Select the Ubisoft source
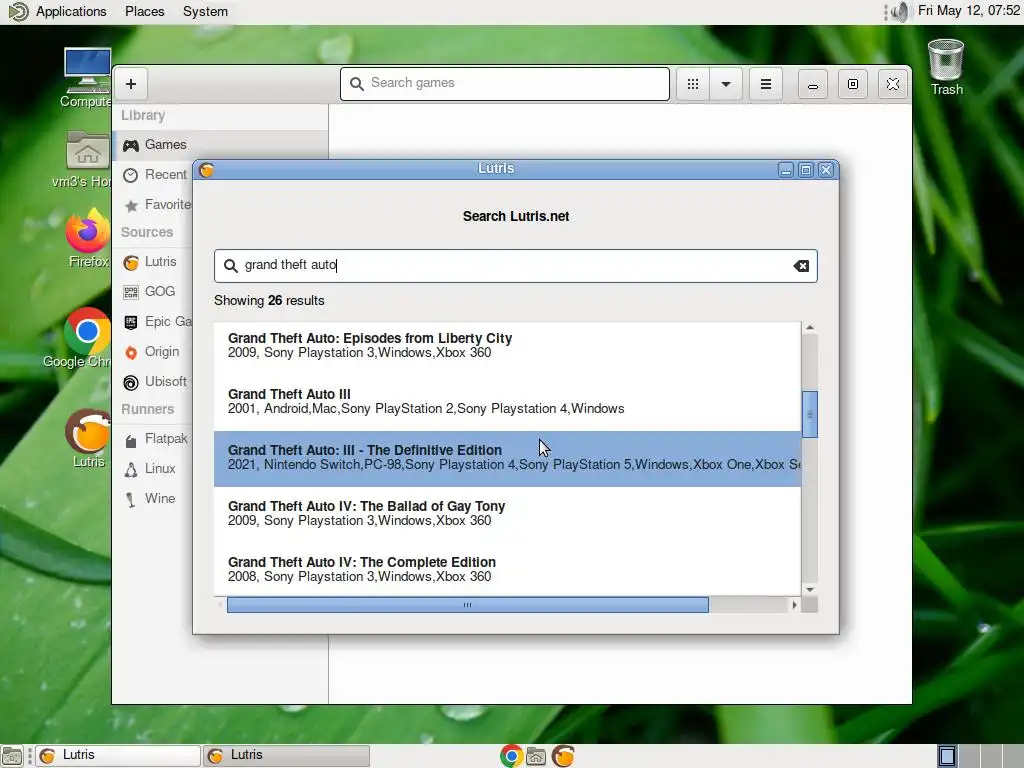This screenshot has height=768, width=1024. coord(155,381)
